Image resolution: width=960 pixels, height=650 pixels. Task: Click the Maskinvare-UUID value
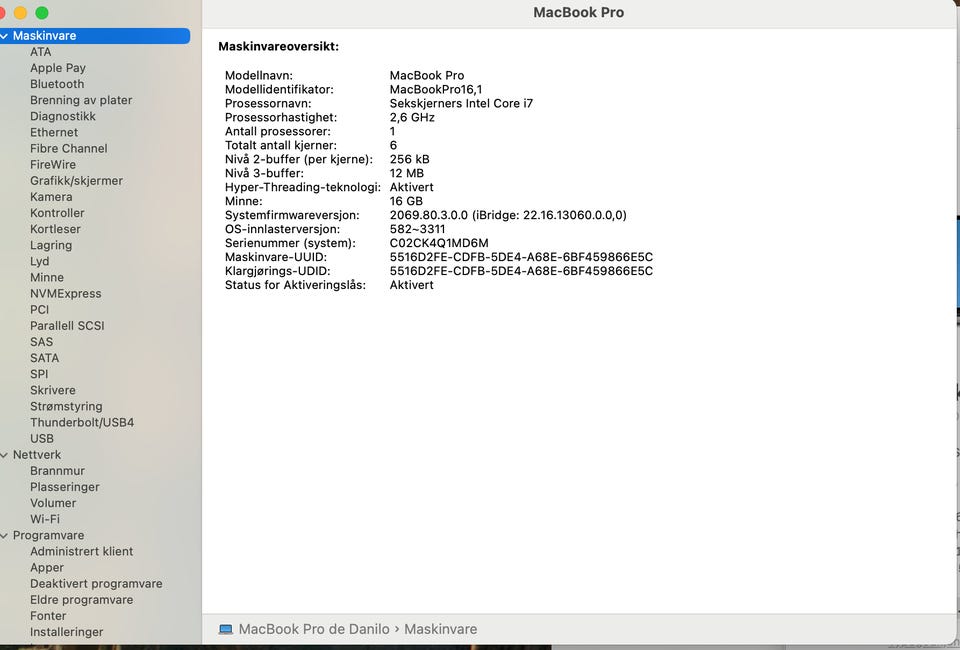point(521,257)
